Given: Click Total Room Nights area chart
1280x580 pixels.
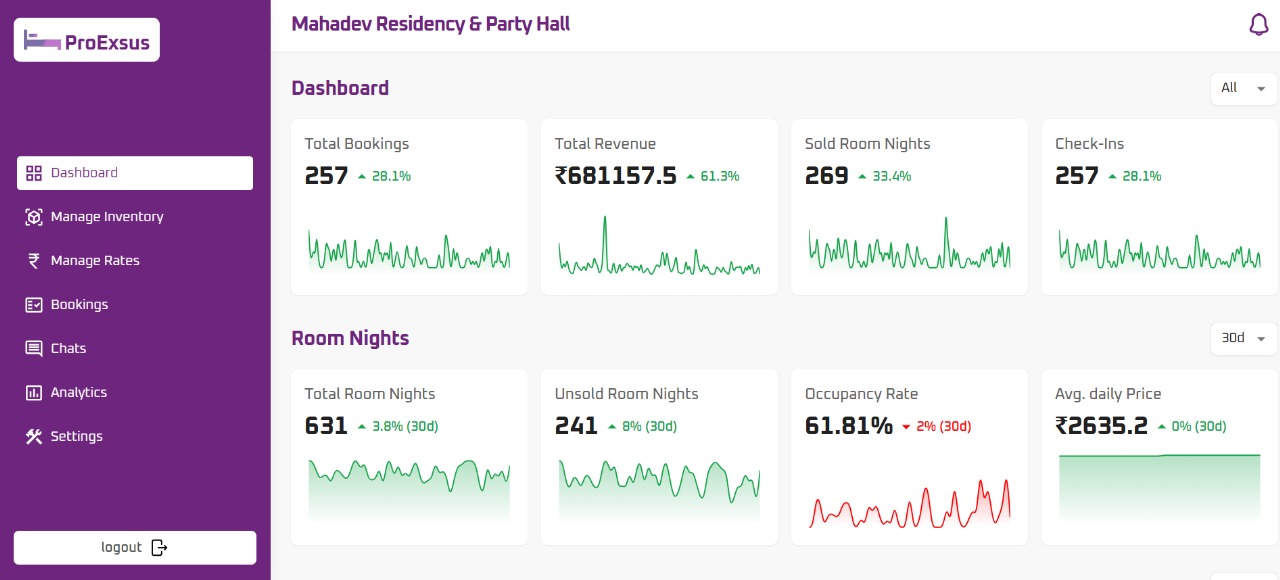Looking at the screenshot, I should (x=409, y=490).
